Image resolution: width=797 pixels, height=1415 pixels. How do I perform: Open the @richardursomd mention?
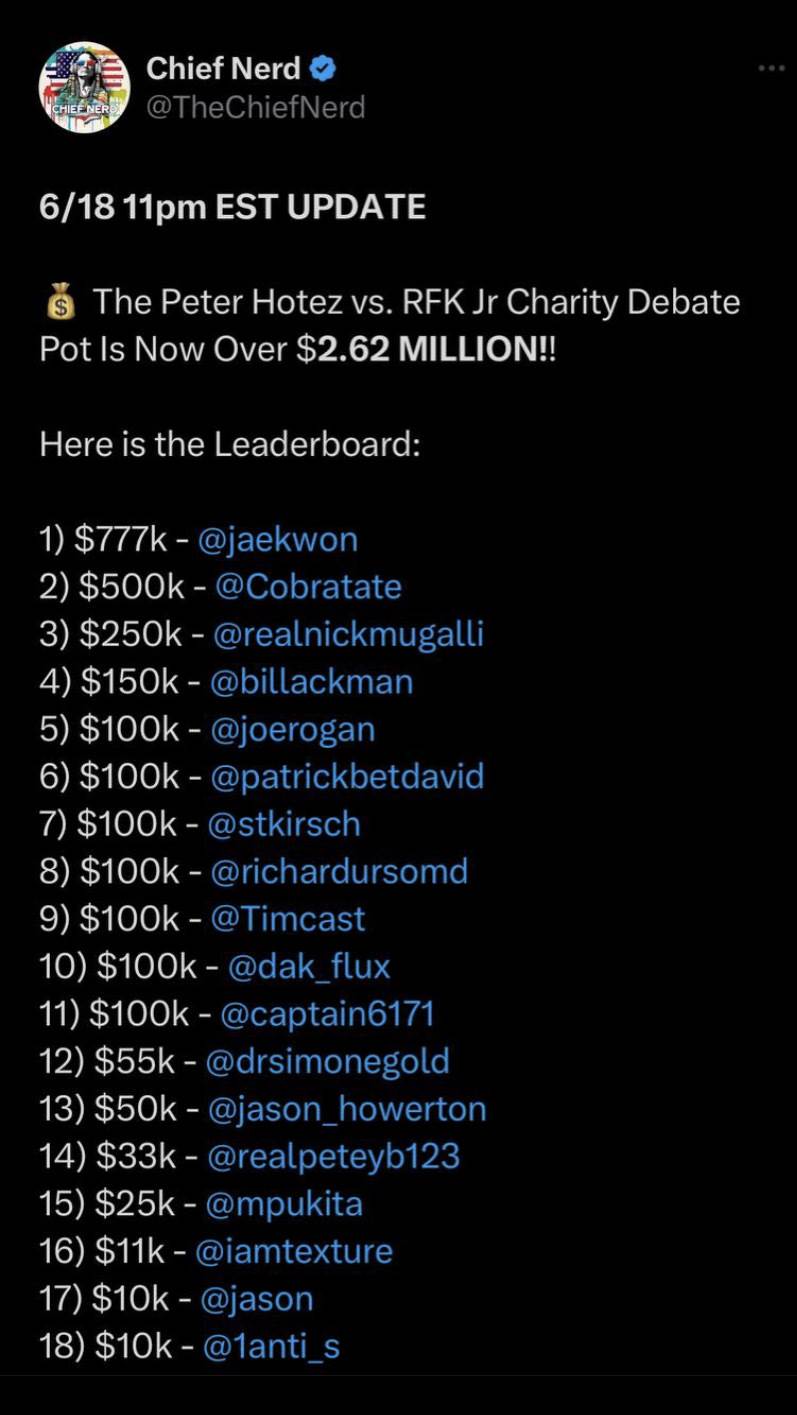pyautogui.click(x=339, y=871)
